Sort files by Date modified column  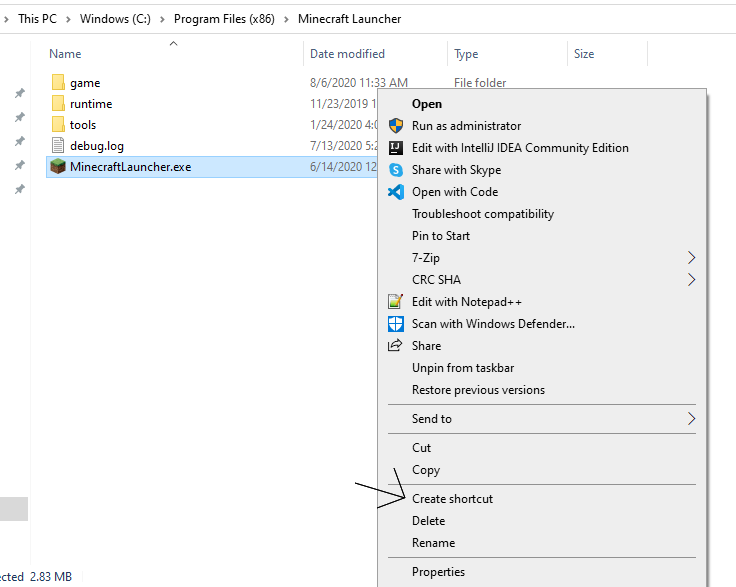point(347,54)
